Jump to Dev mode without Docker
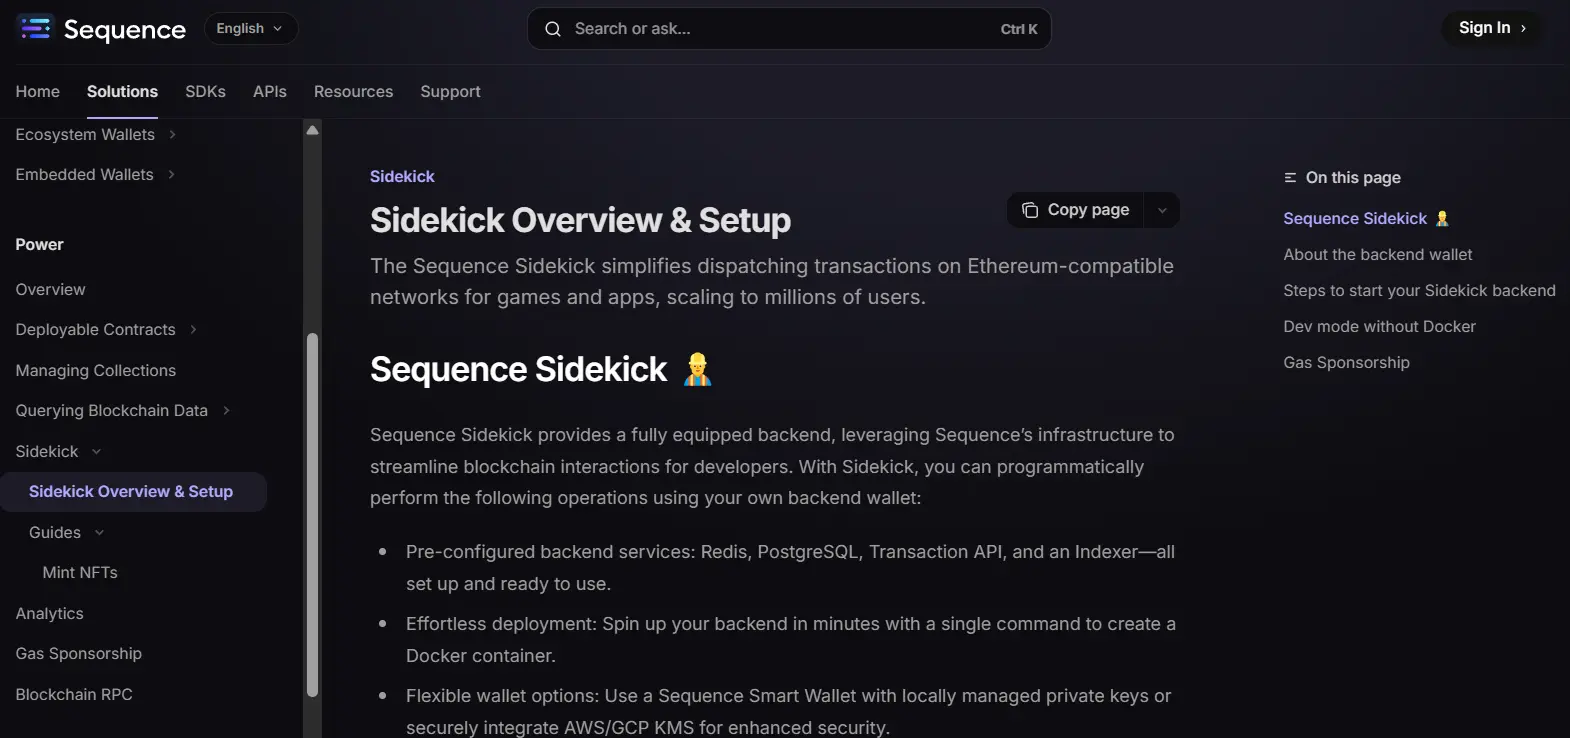This screenshot has height=738, width=1570. click(x=1379, y=326)
